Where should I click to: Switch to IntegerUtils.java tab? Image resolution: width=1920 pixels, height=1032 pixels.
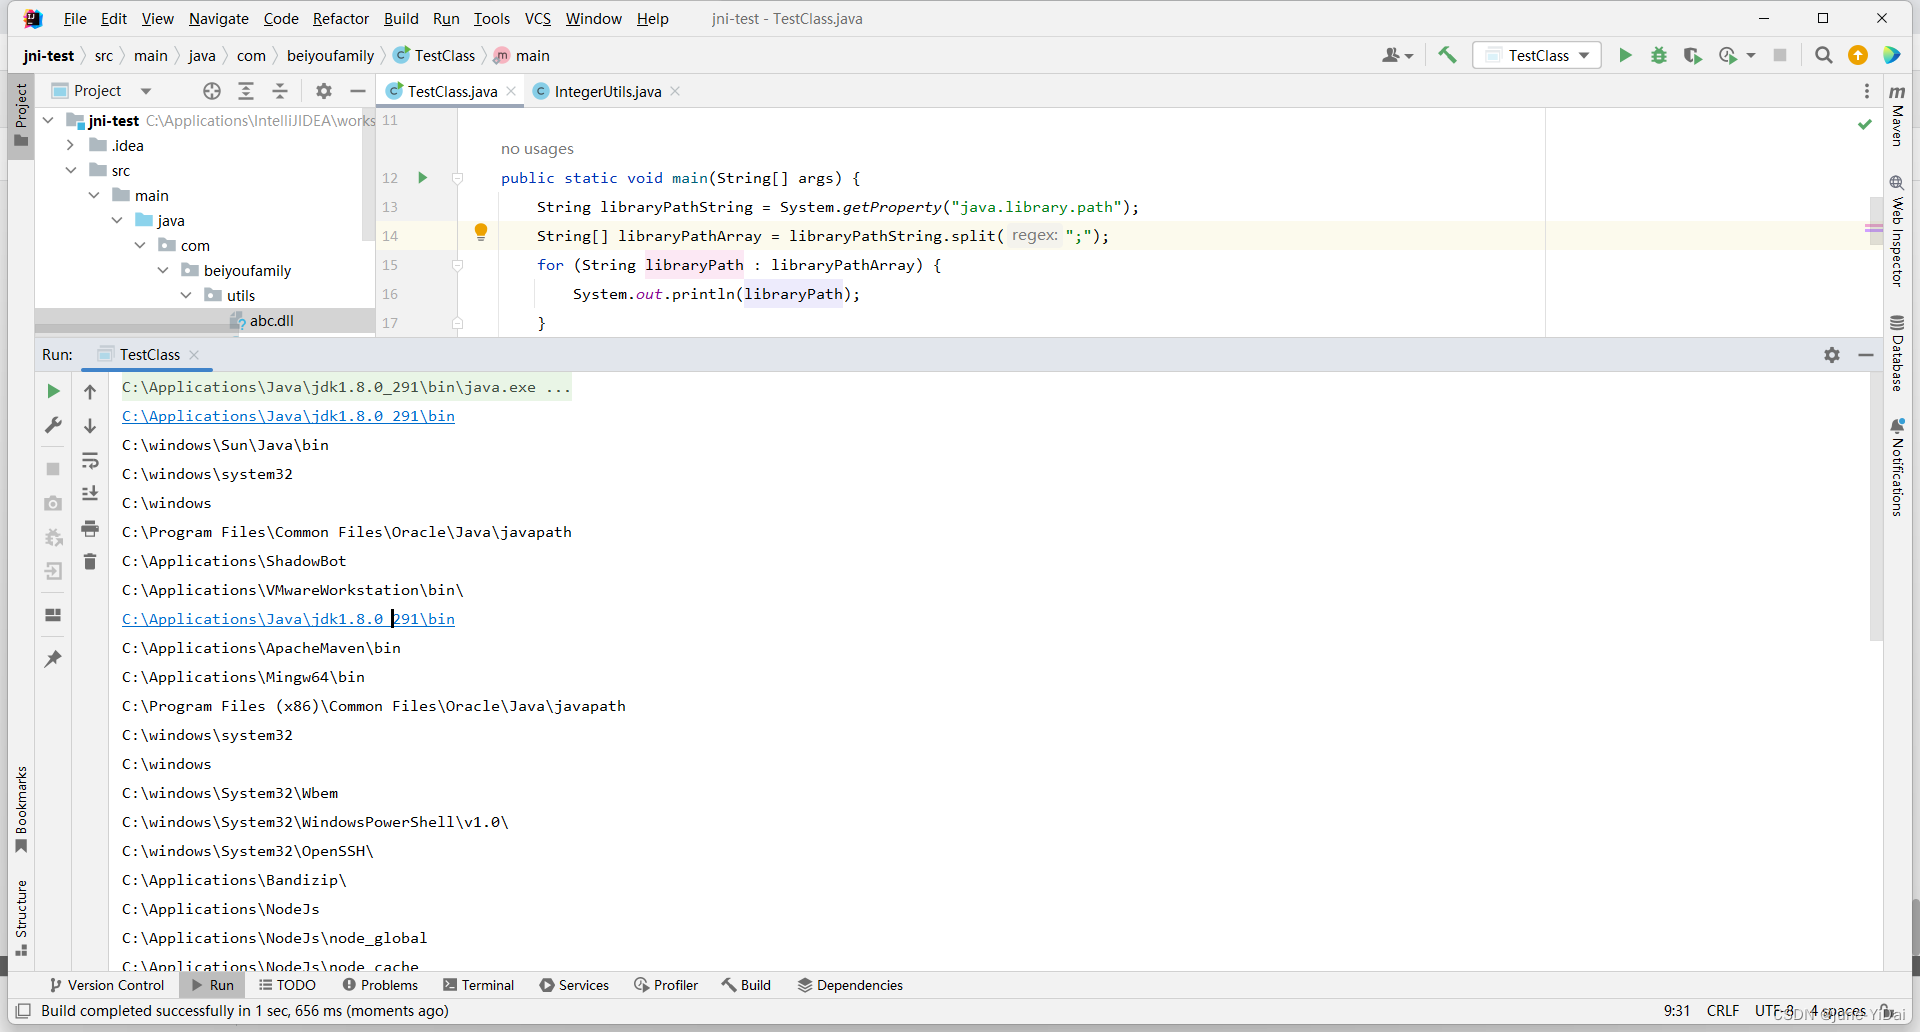coord(607,91)
